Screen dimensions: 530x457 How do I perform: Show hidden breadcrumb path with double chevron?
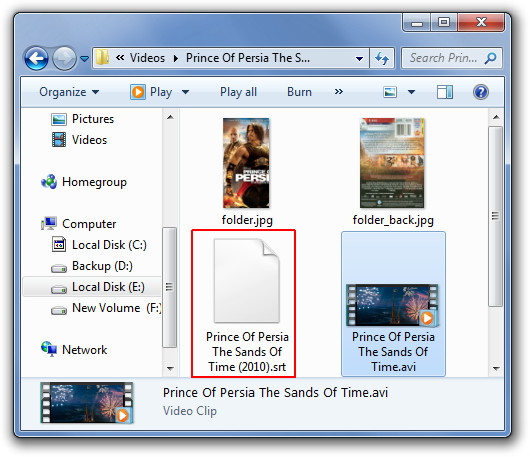(120, 58)
